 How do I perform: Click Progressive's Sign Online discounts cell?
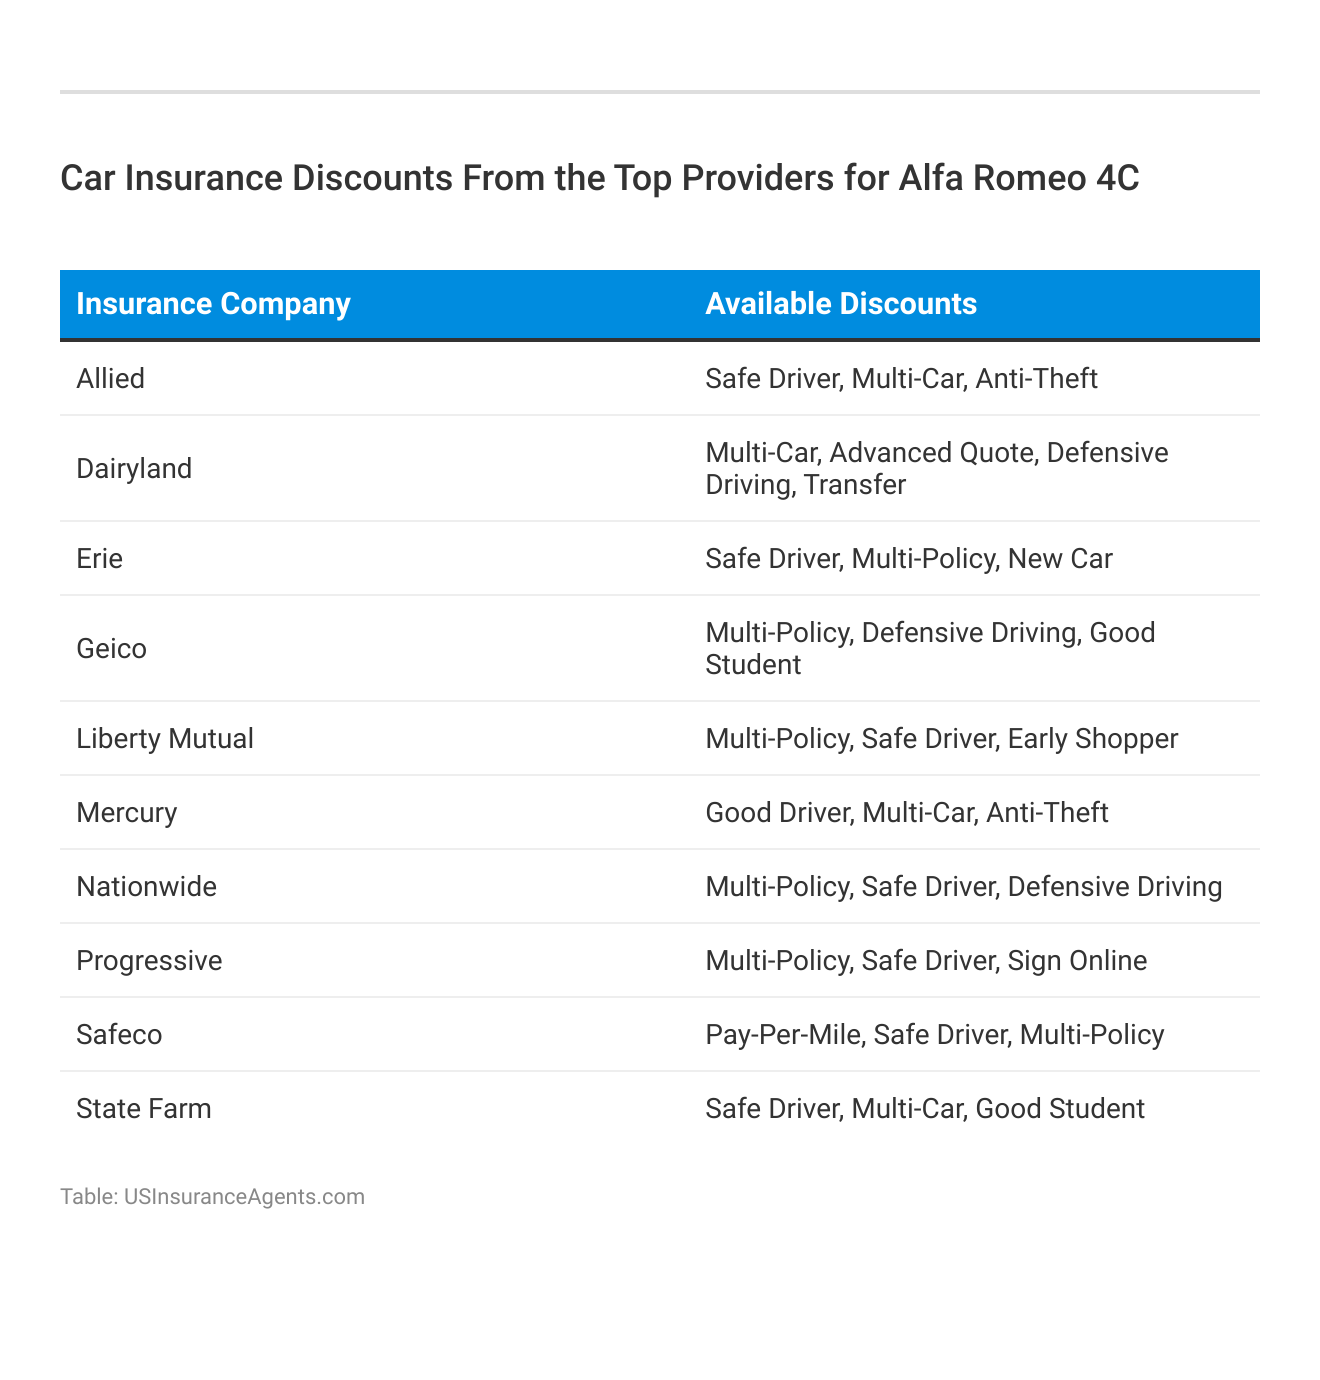click(926, 961)
